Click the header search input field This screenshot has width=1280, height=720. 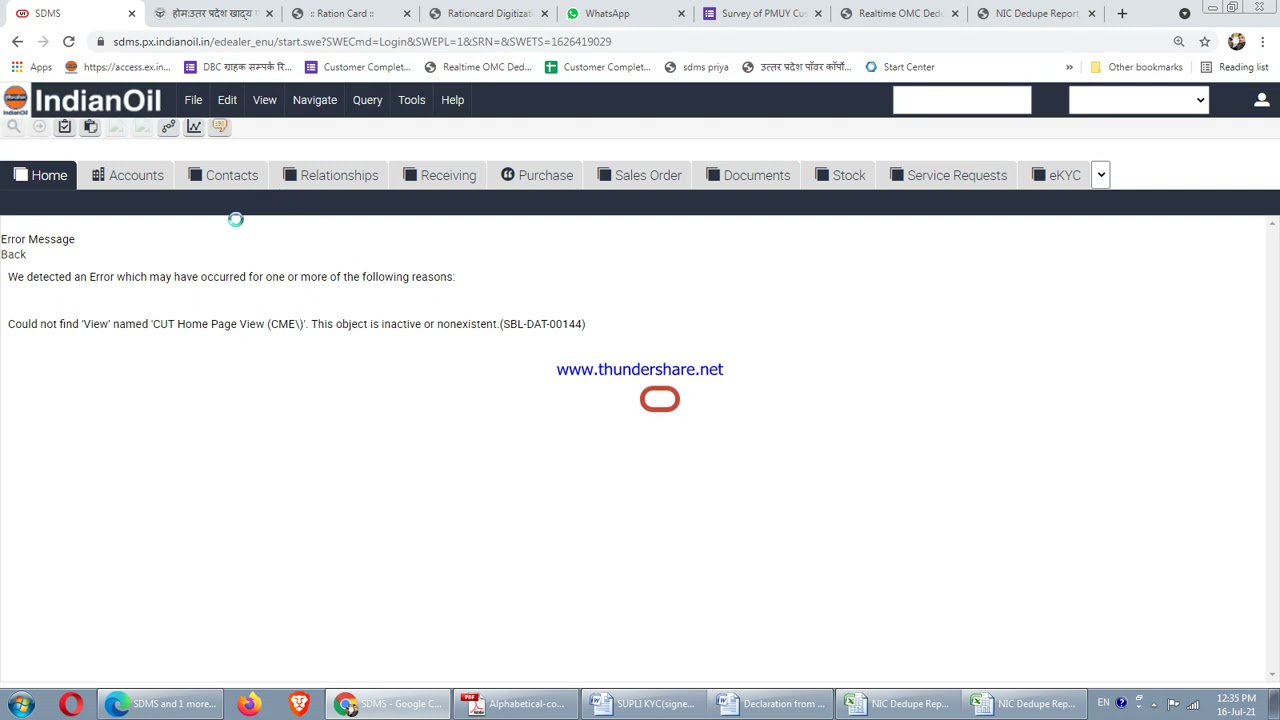(962, 100)
